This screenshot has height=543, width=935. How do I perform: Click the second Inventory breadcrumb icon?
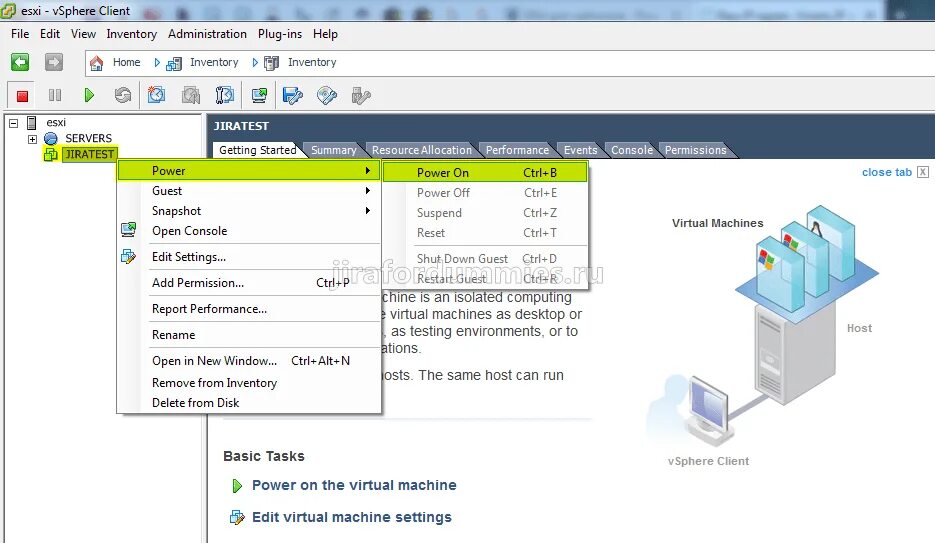[271, 63]
